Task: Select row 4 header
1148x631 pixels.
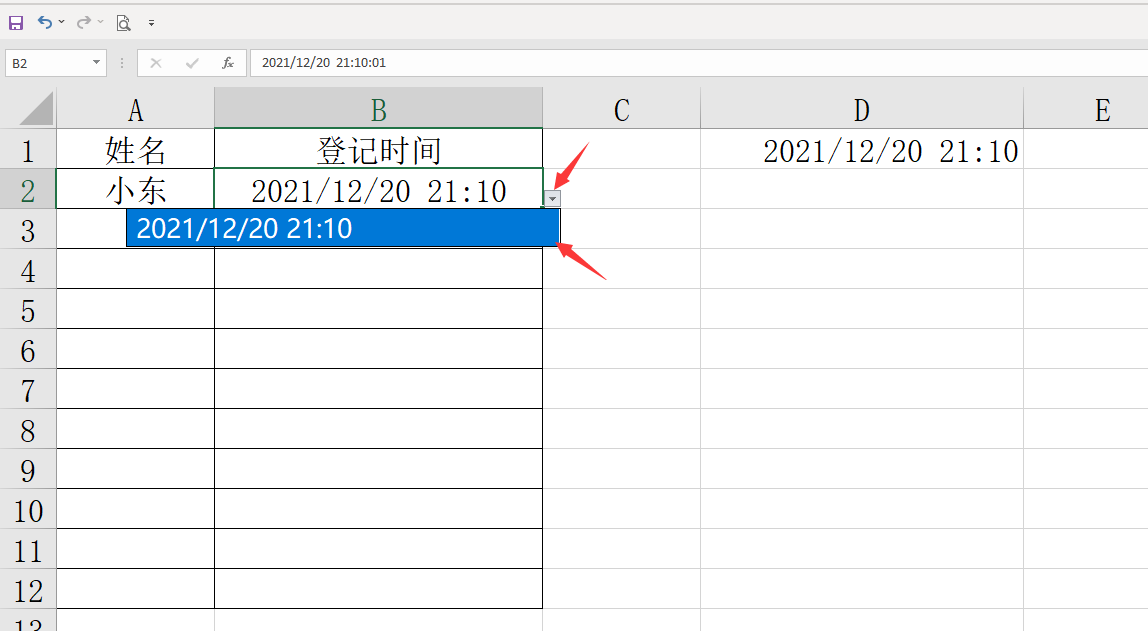Action: [x=28, y=269]
